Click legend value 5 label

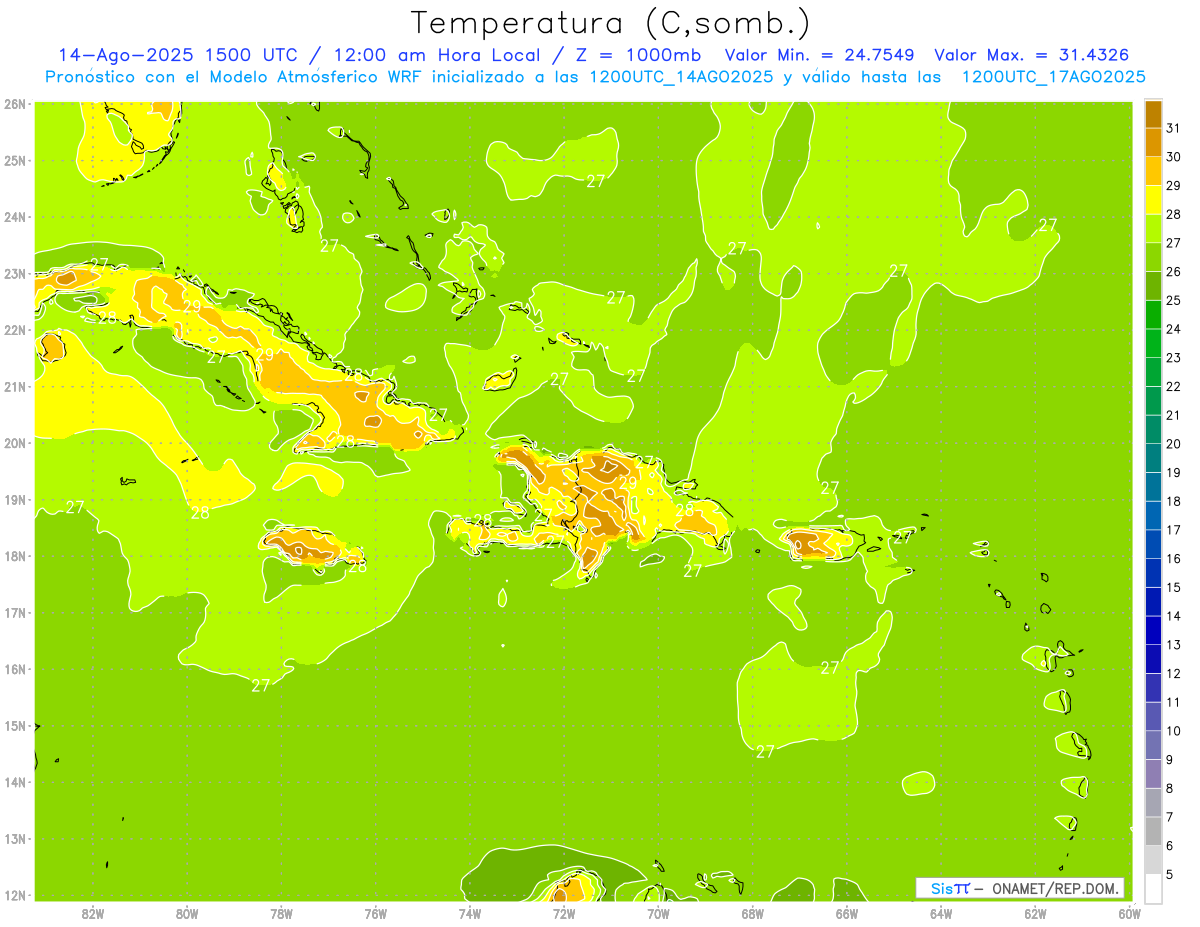[1169, 874]
